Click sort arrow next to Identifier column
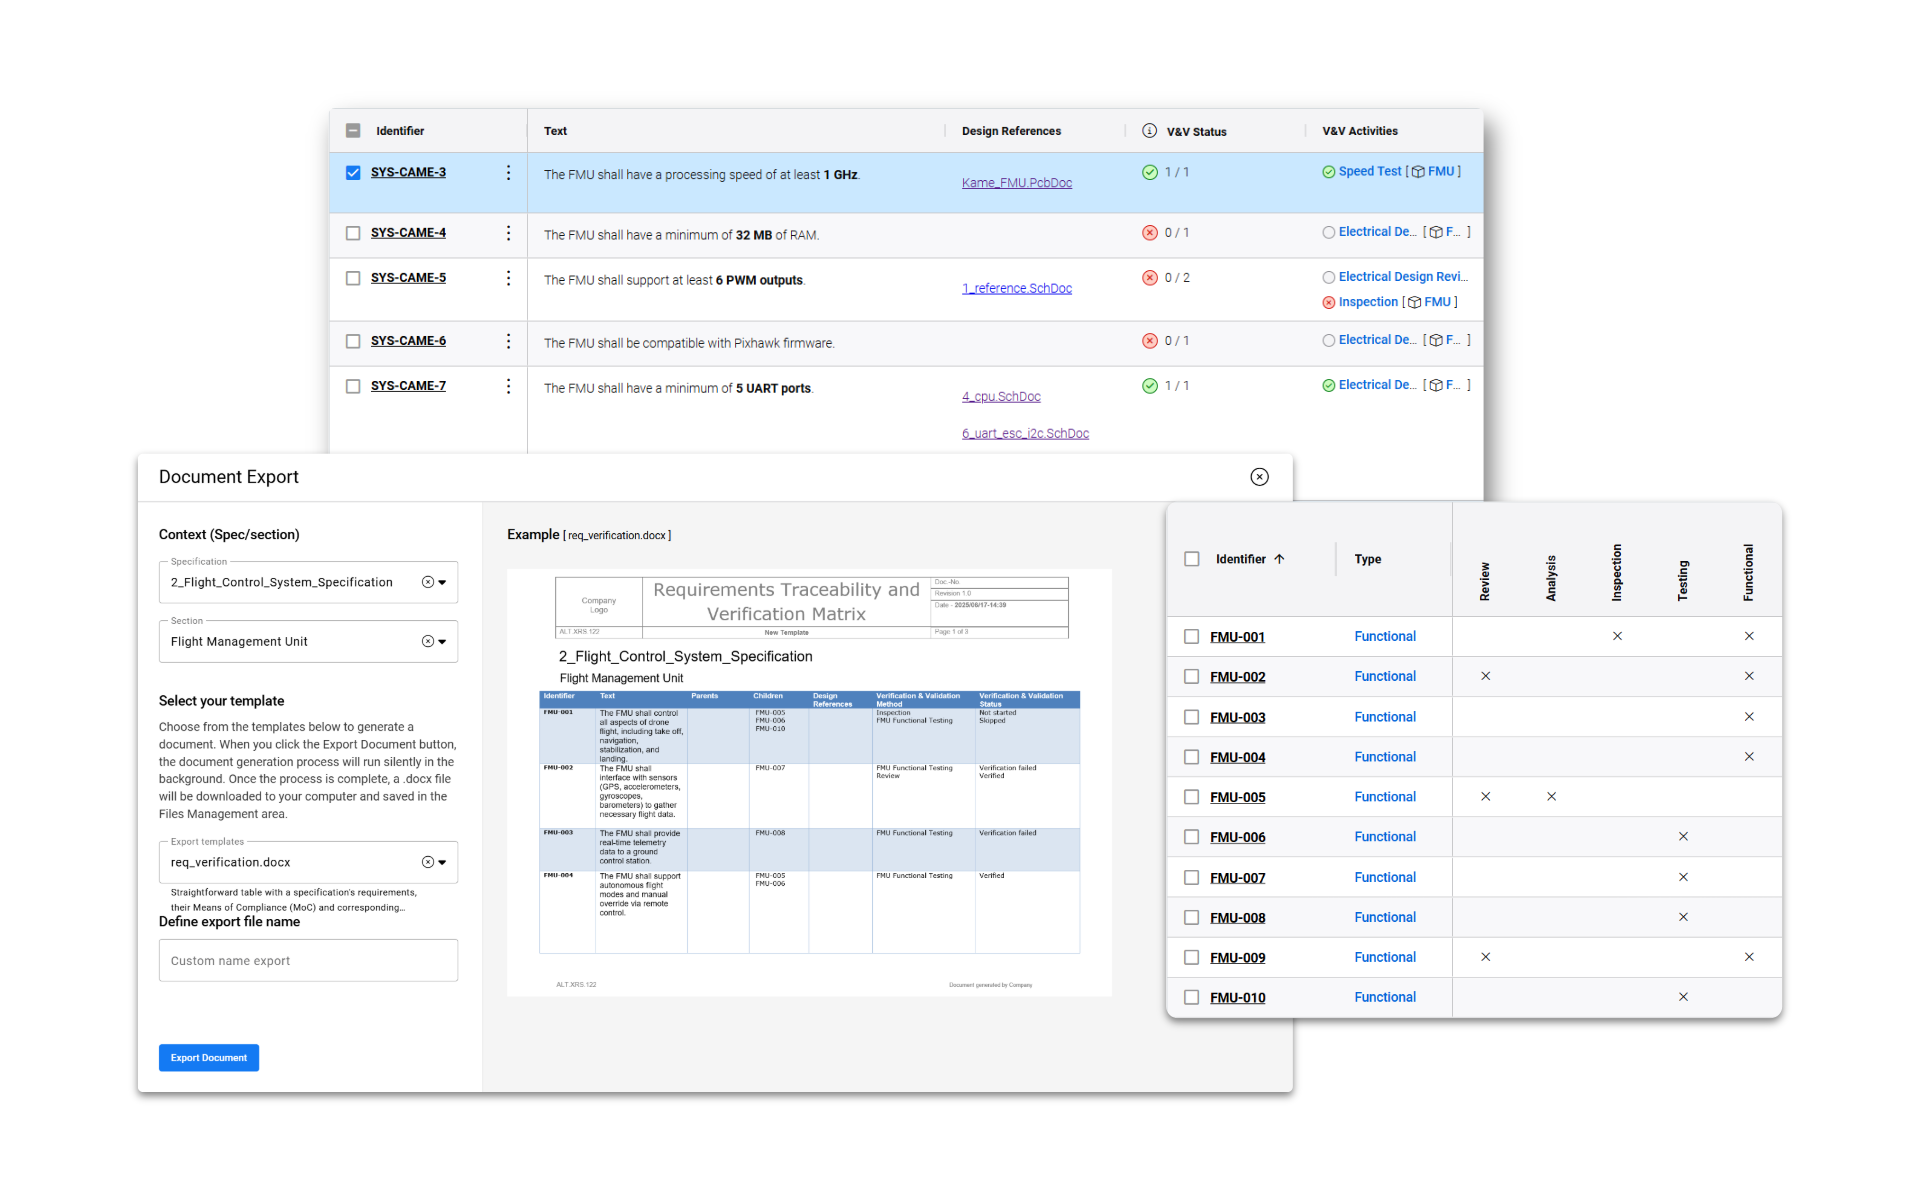 pos(1279,559)
